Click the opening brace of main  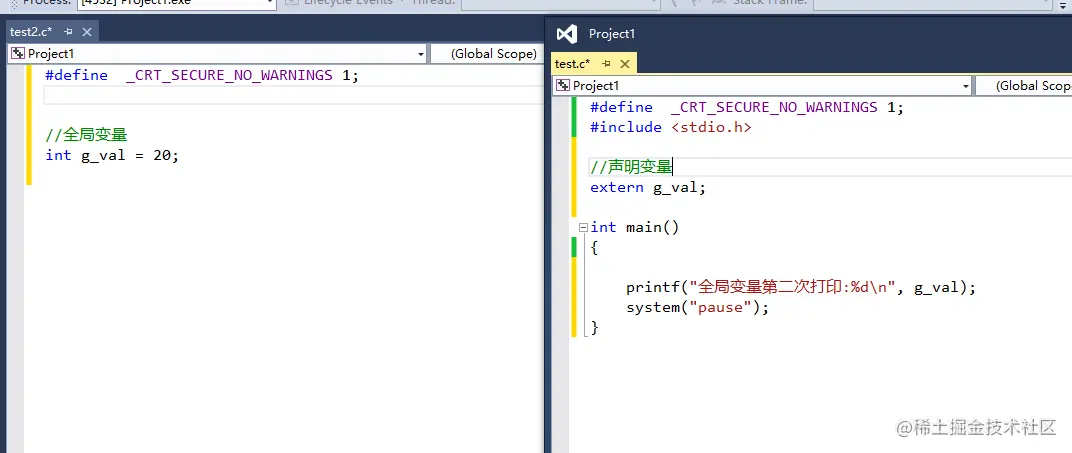(x=594, y=247)
